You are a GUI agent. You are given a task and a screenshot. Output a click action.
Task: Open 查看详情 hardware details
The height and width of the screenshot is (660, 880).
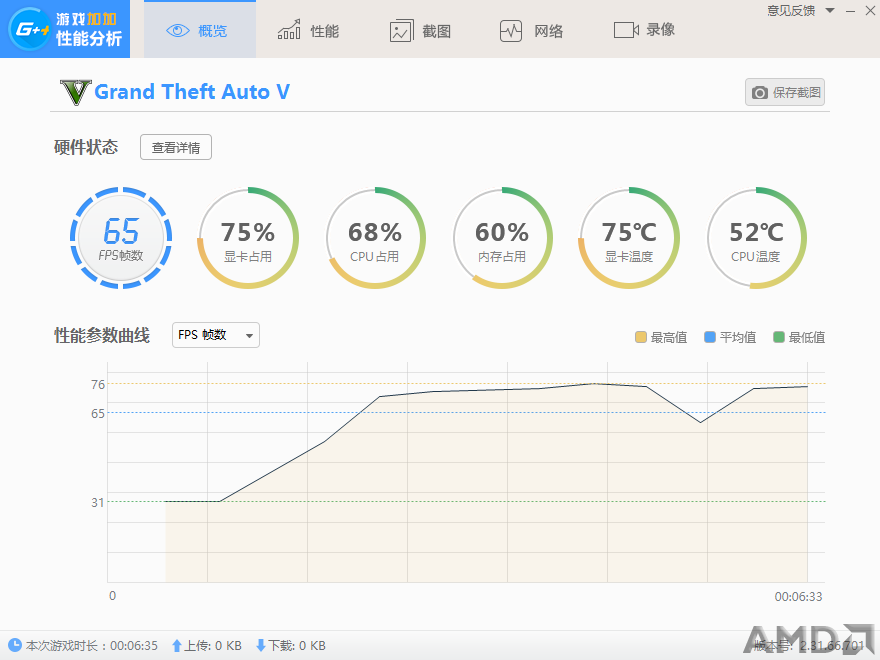176,147
